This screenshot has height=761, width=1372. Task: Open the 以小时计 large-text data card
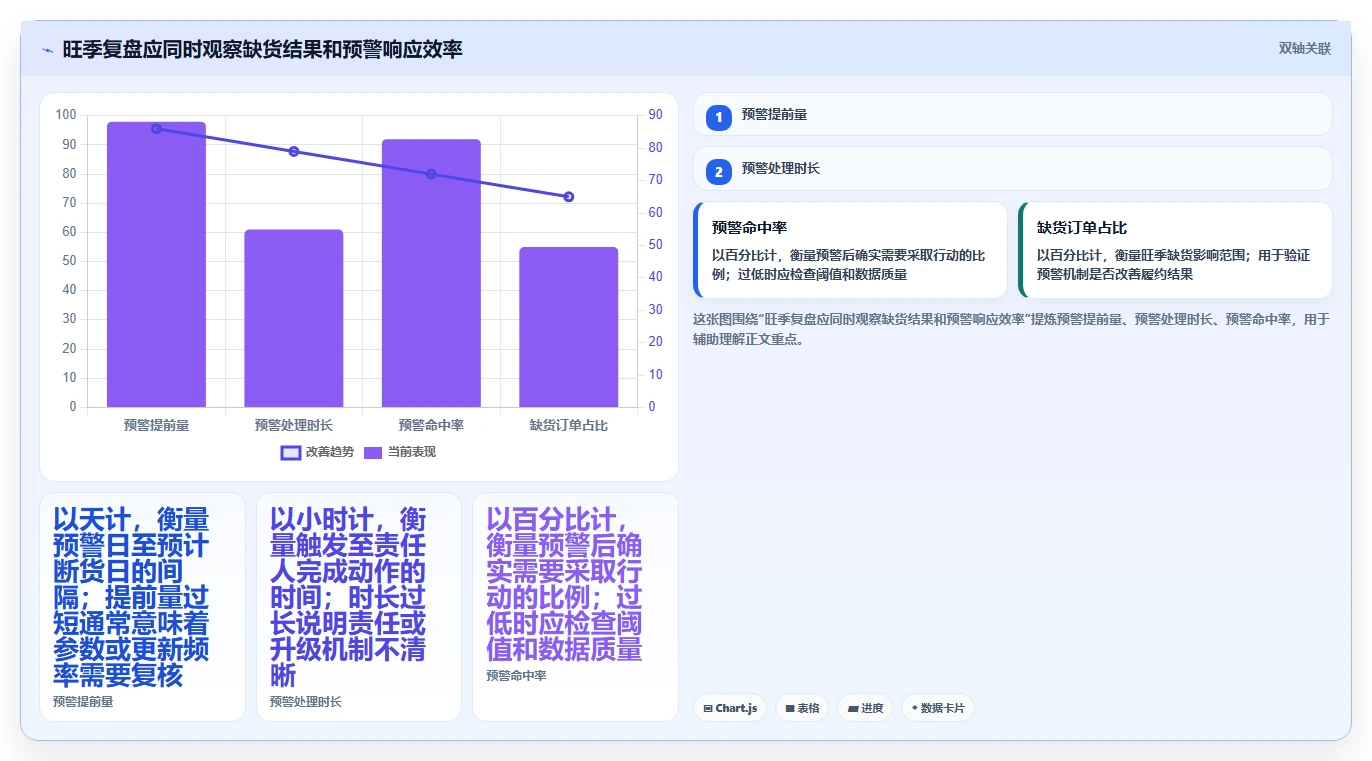359,607
